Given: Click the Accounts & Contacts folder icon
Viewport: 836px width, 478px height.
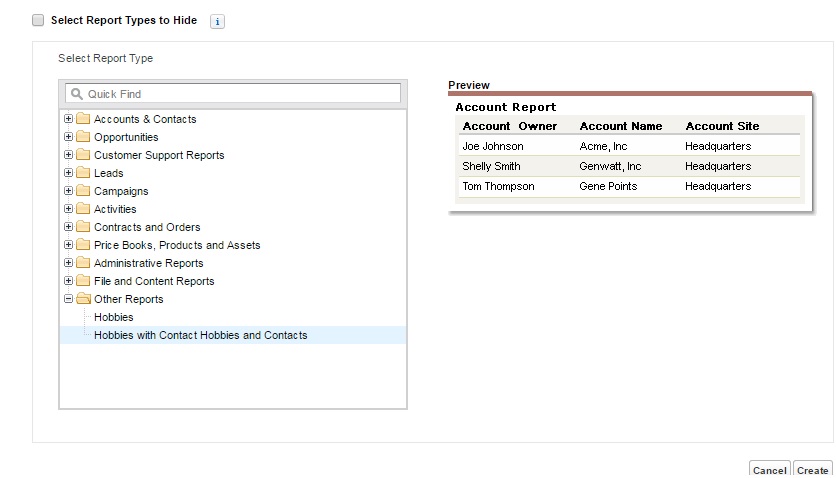Looking at the screenshot, I should pyautogui.click(x=83, y=119).
